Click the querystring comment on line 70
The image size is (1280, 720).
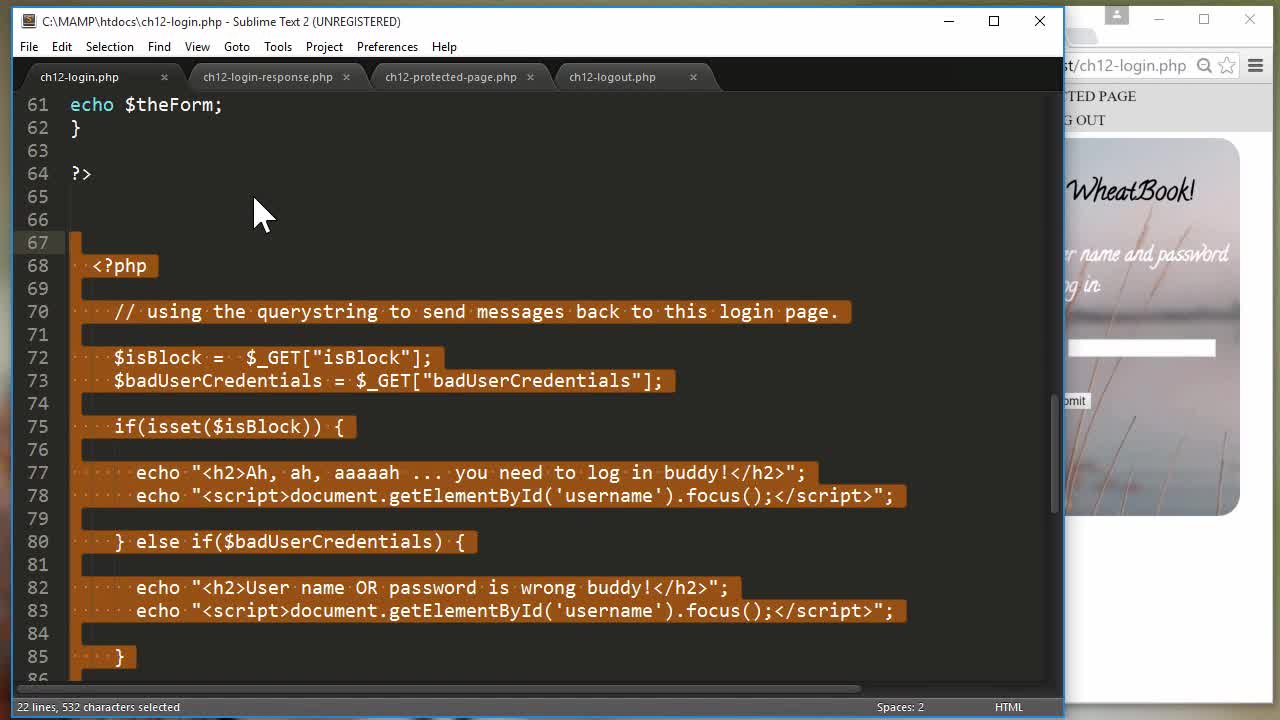pos(476,311)
